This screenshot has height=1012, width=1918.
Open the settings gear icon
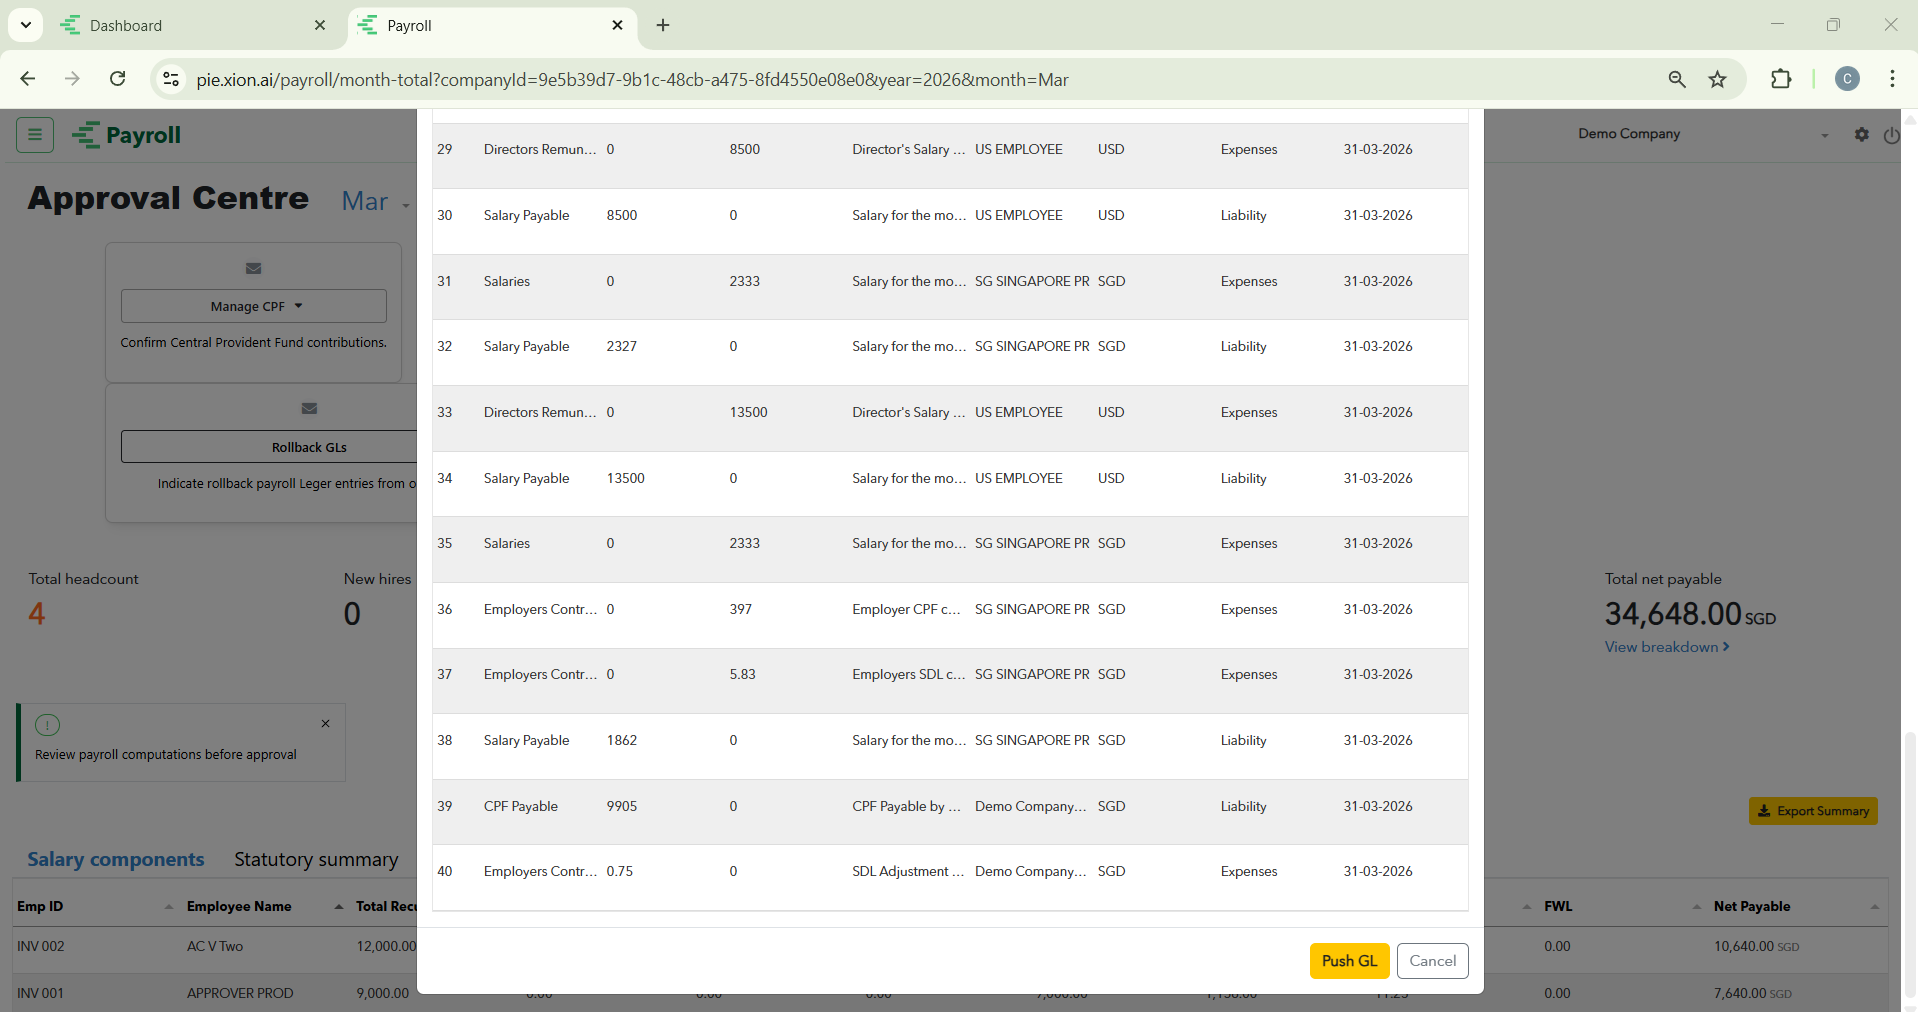click(x=1861, y=134)
